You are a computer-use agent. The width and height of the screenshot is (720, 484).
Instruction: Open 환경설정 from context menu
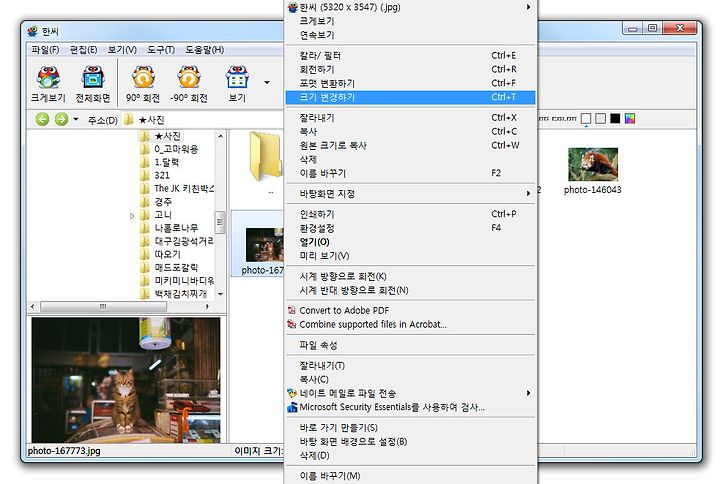point(410,228)
